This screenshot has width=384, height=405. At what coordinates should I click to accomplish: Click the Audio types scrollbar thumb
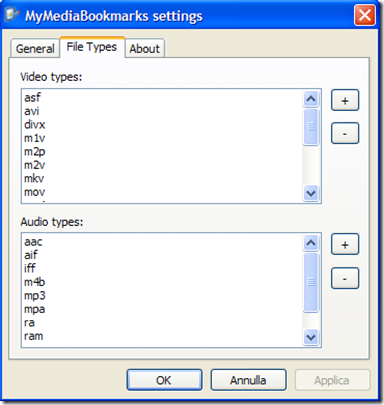pyautogui.click(x=311, y=282)
